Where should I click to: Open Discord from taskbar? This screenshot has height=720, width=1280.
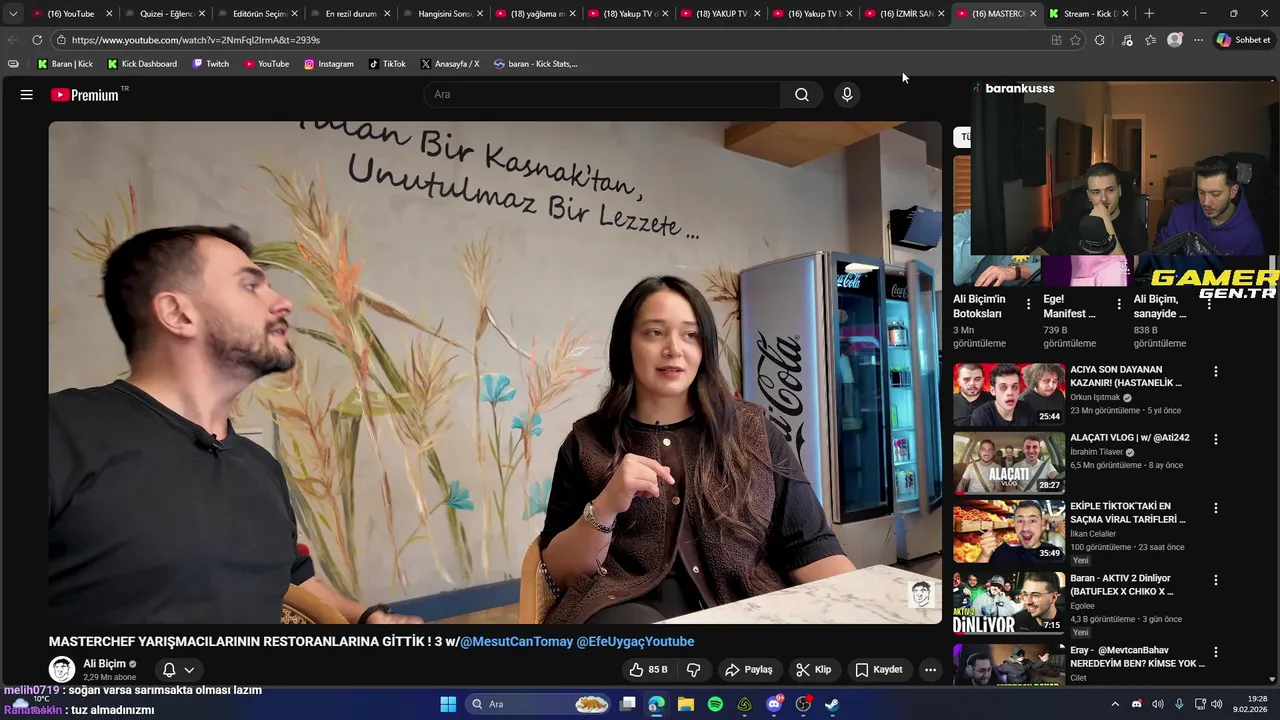(774, 704)
